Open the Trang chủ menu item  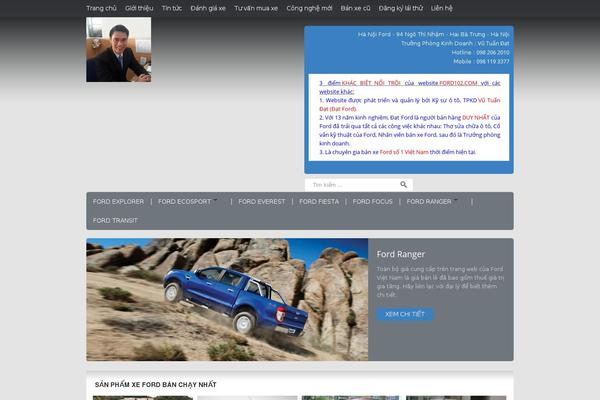pos(101,8)
